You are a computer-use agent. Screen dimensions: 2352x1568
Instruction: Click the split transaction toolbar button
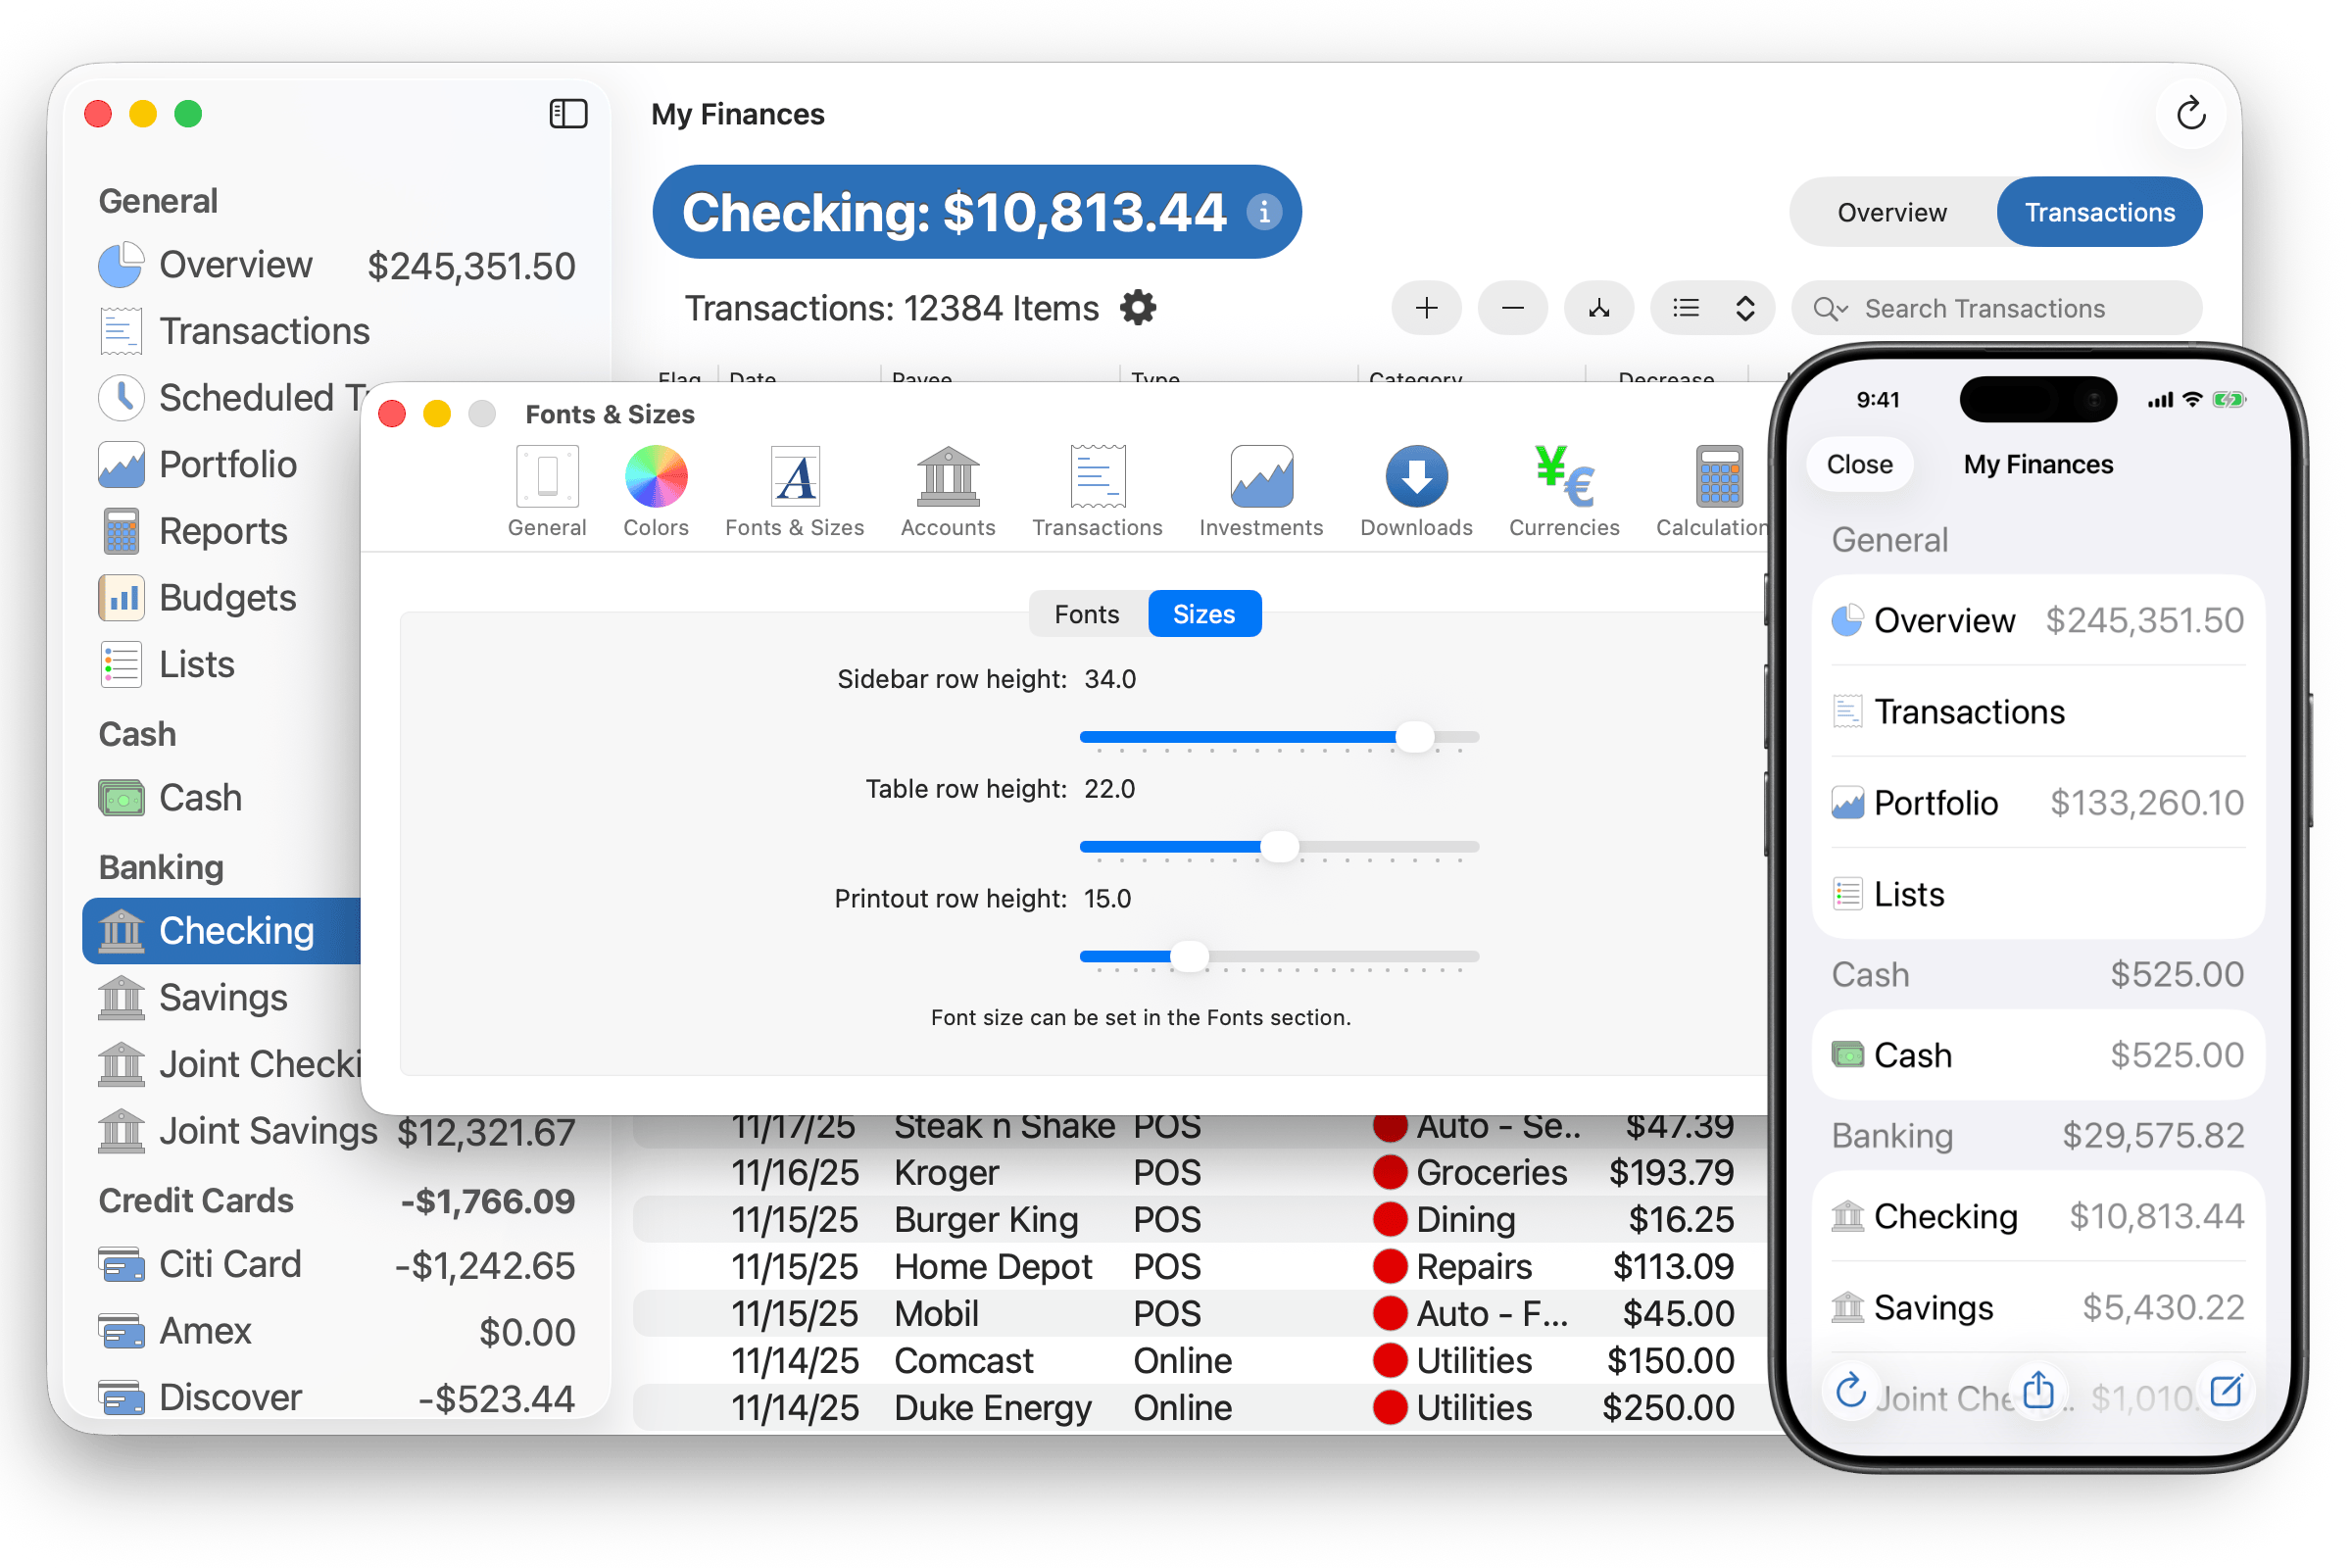[x=1598, y=308]
